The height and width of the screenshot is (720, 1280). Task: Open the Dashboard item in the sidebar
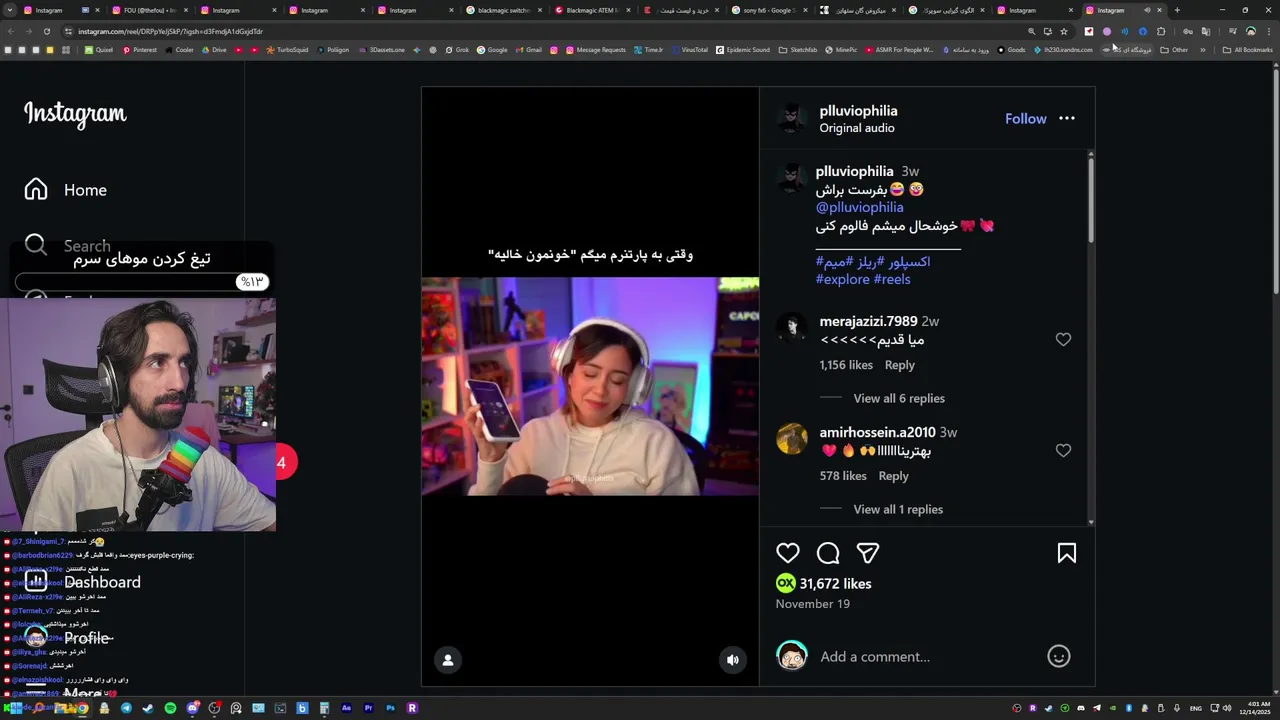pyautogui.click(x=84, y=582)
